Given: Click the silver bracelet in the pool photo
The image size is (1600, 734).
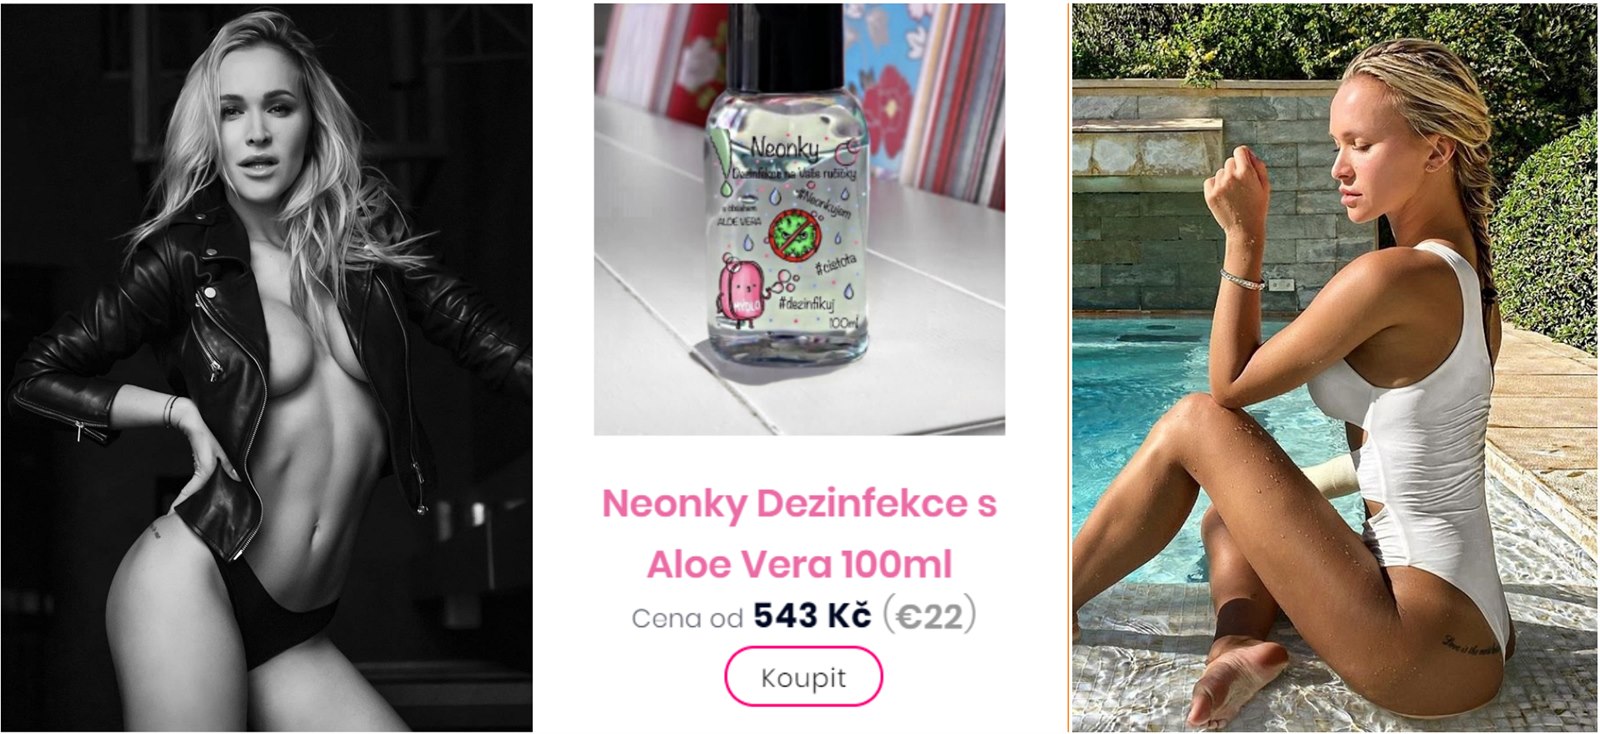Looking at the screenshot, I should [1242, 279].
